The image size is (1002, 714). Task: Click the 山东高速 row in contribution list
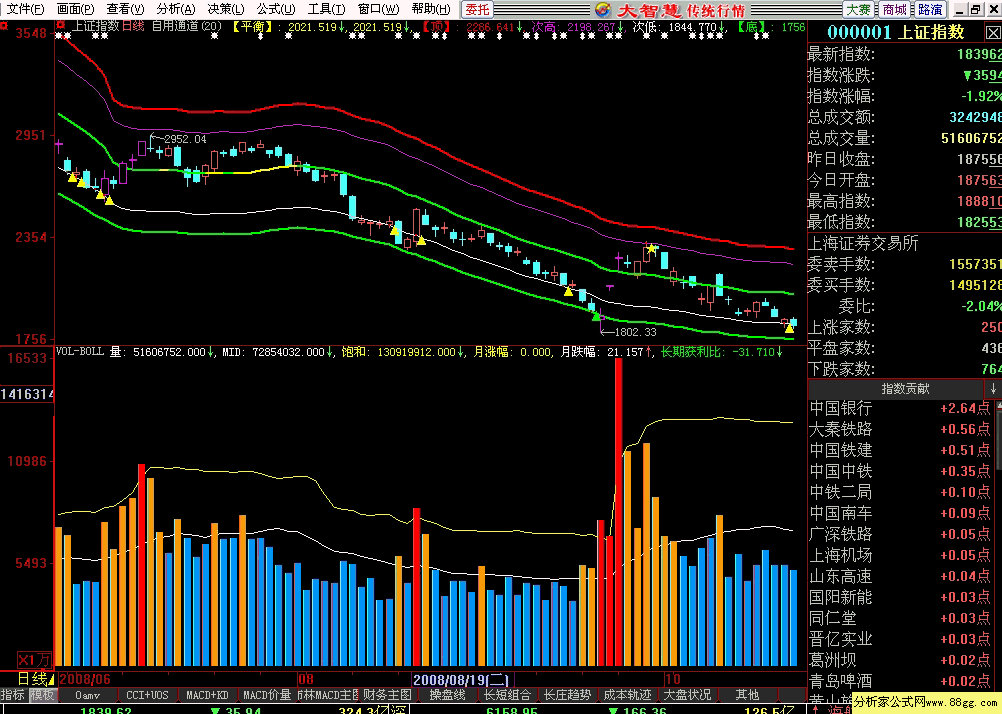coord(900,577)
